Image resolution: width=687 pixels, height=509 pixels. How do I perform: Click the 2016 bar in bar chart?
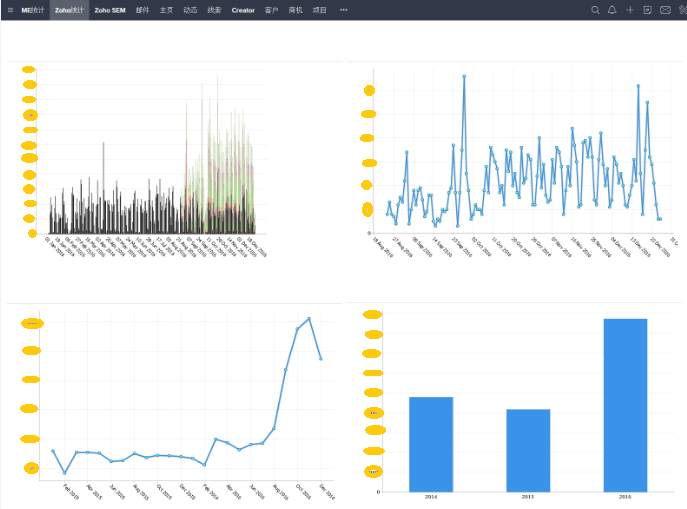tap(625, 405)
